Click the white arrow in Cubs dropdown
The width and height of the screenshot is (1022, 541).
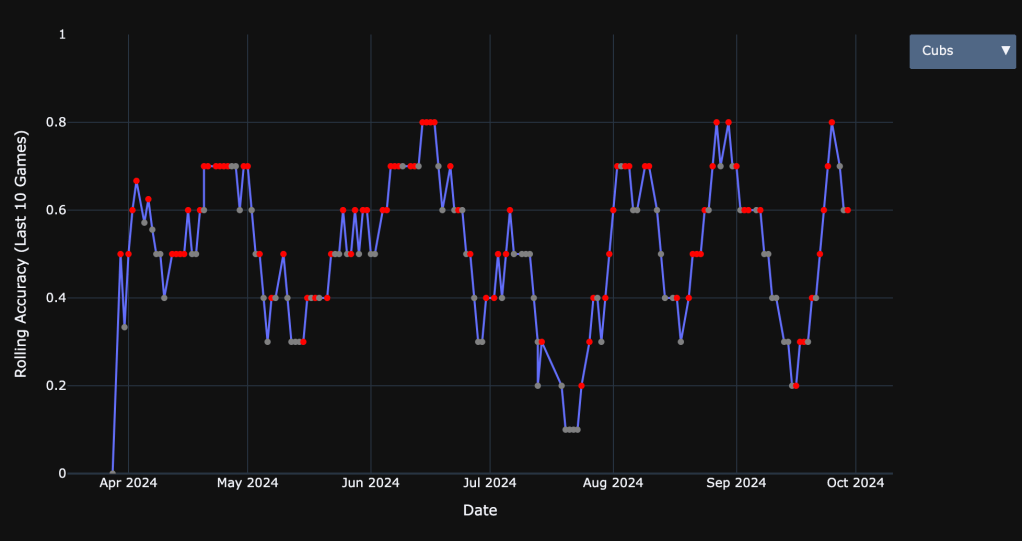[x=1005, y=51]
